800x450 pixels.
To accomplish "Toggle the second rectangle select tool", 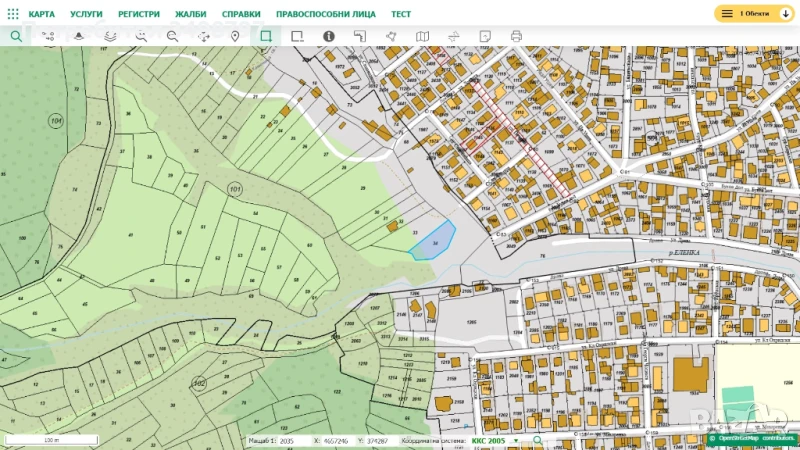I will click(x=297, y=36).
